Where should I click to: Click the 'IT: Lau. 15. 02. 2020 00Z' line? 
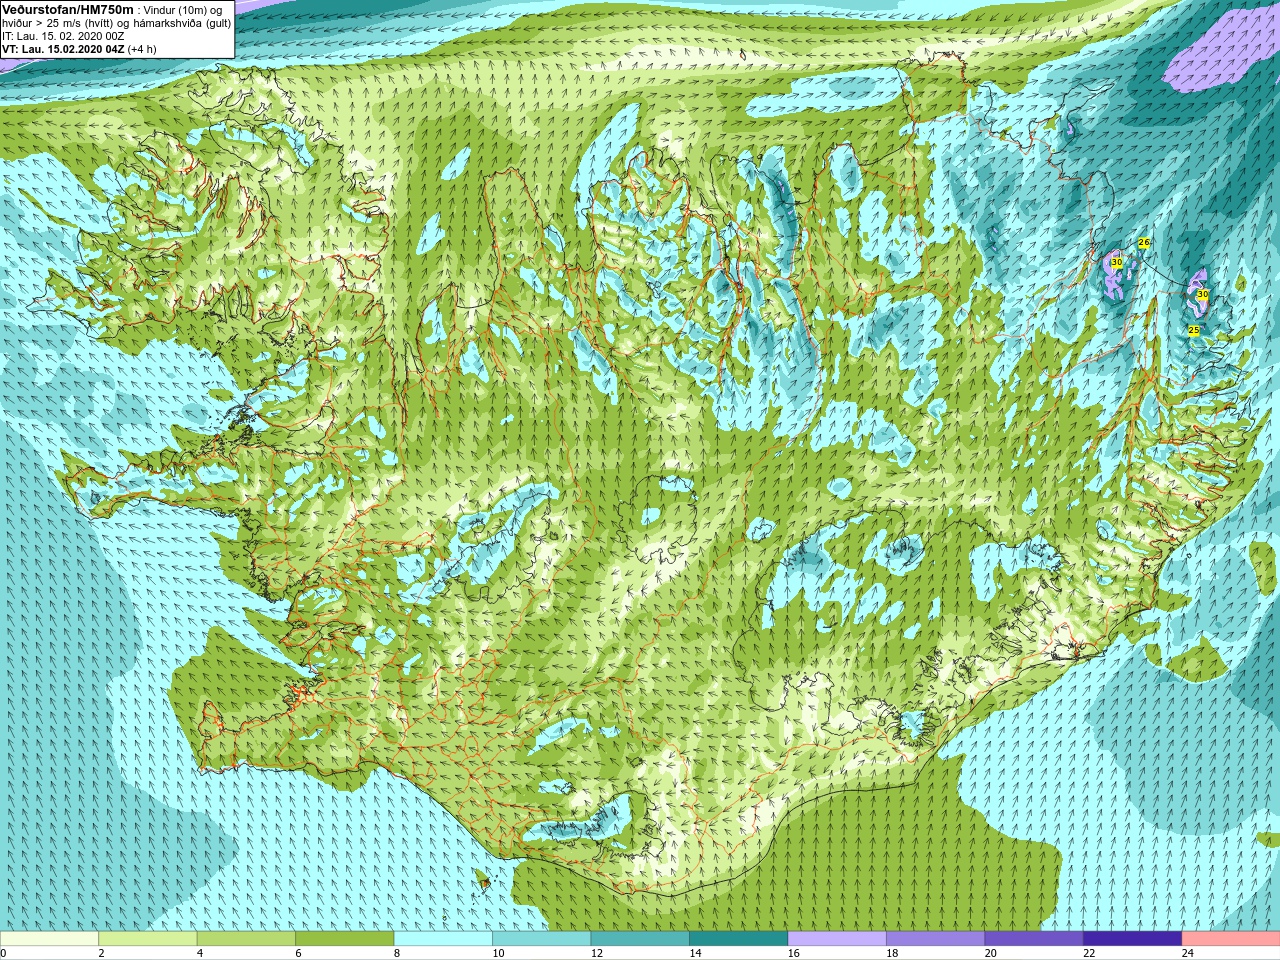(63, 36)
